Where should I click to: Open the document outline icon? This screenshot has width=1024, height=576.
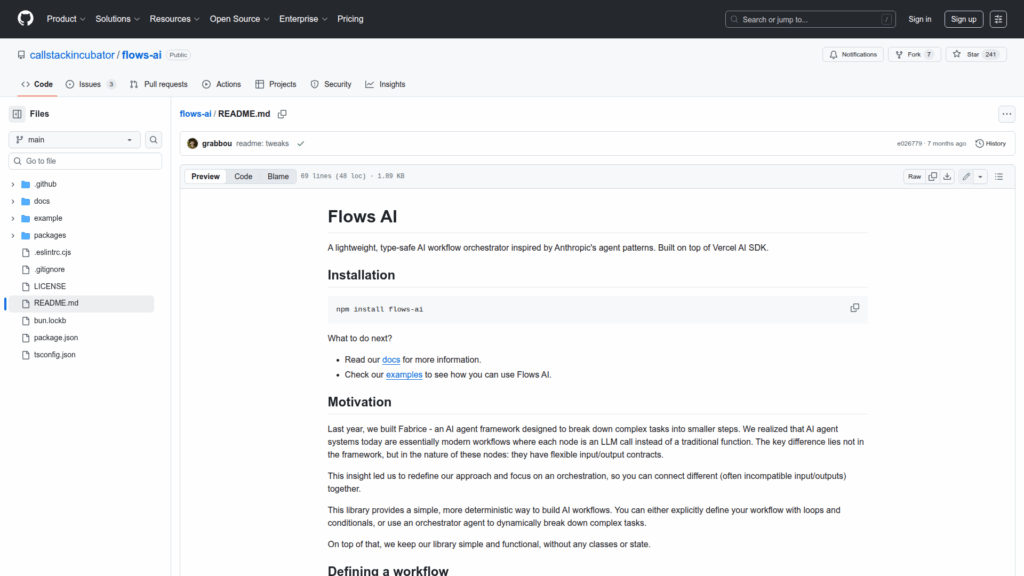[998, 176]
